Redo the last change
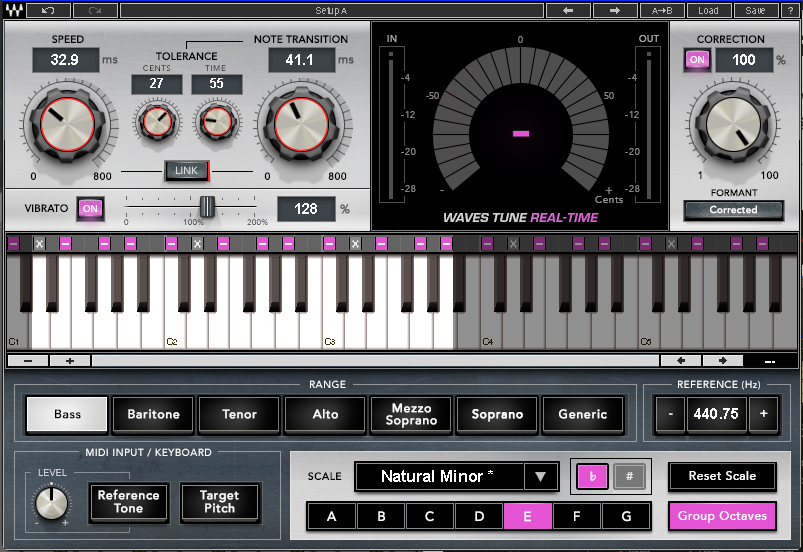 pyautogui.click(x=95, y=10)
